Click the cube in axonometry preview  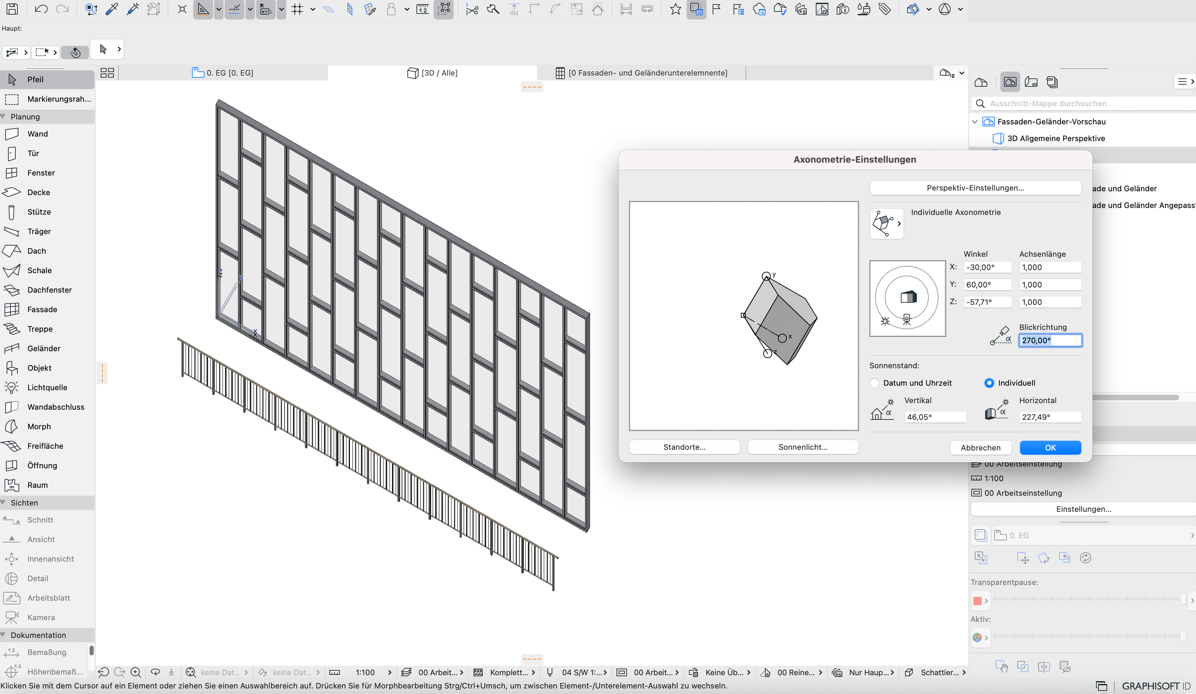point(780,319)
